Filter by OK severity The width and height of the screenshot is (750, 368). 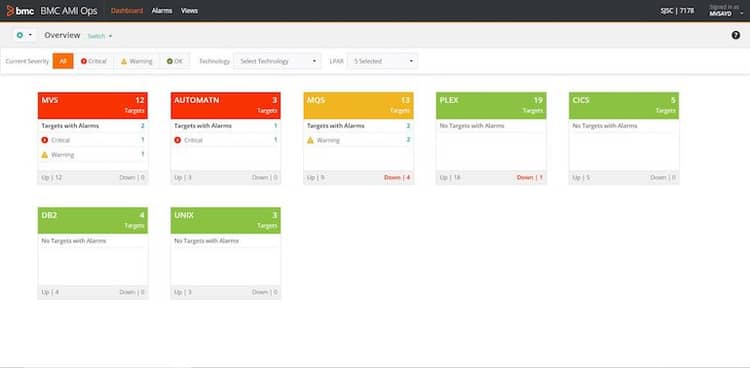click(175, 61)
